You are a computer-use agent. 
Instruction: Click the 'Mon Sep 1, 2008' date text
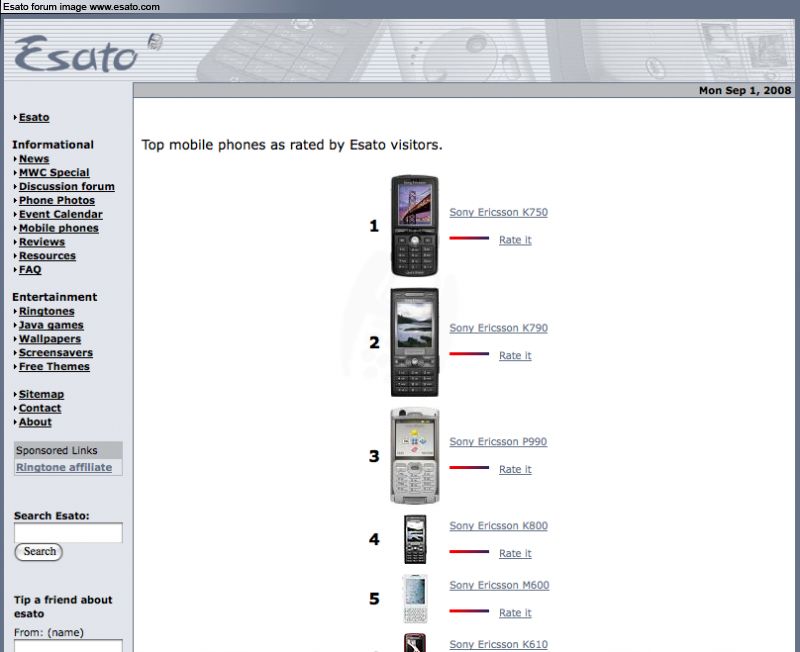[x=744, y=90]
